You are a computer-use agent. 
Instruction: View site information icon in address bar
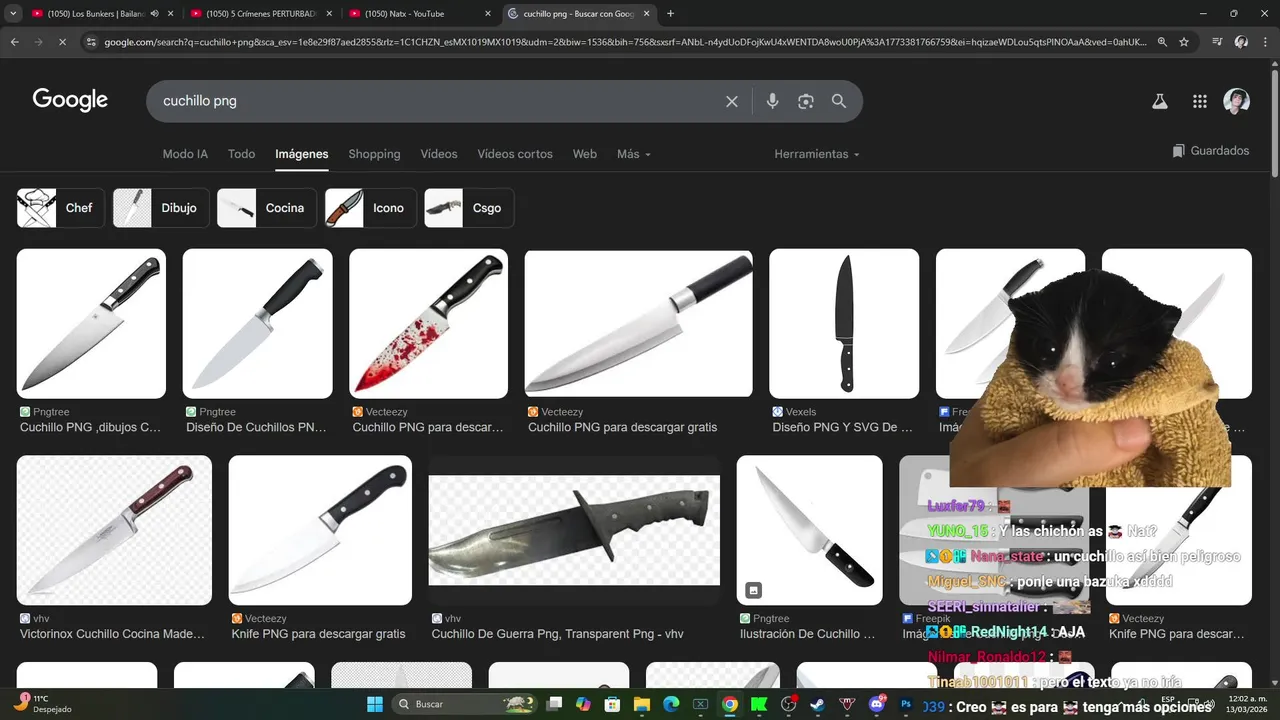(x=91, y=42)
